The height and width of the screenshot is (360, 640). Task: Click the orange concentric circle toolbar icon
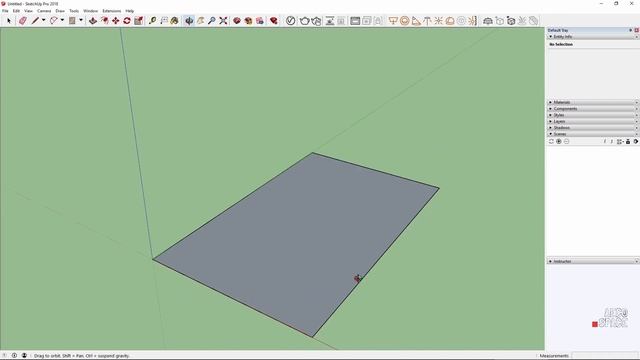[404, 20]
